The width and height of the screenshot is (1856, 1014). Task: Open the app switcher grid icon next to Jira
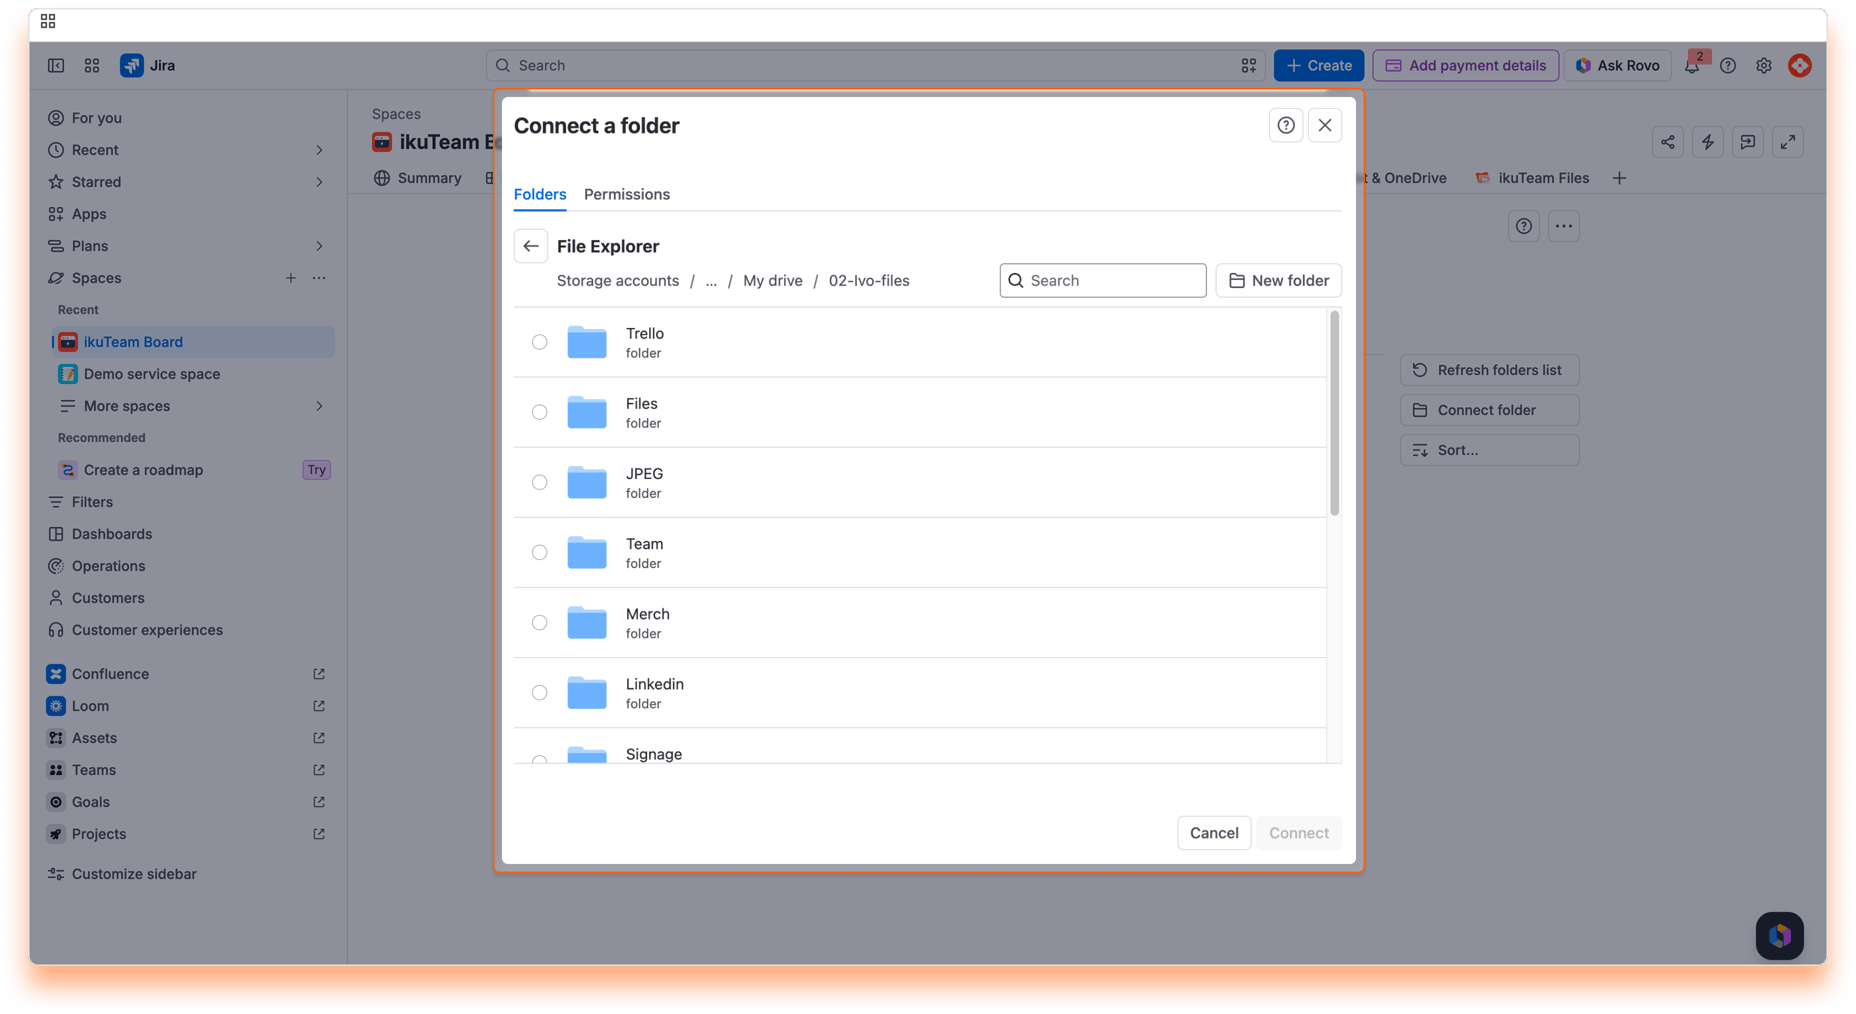[x=92, y=65]
